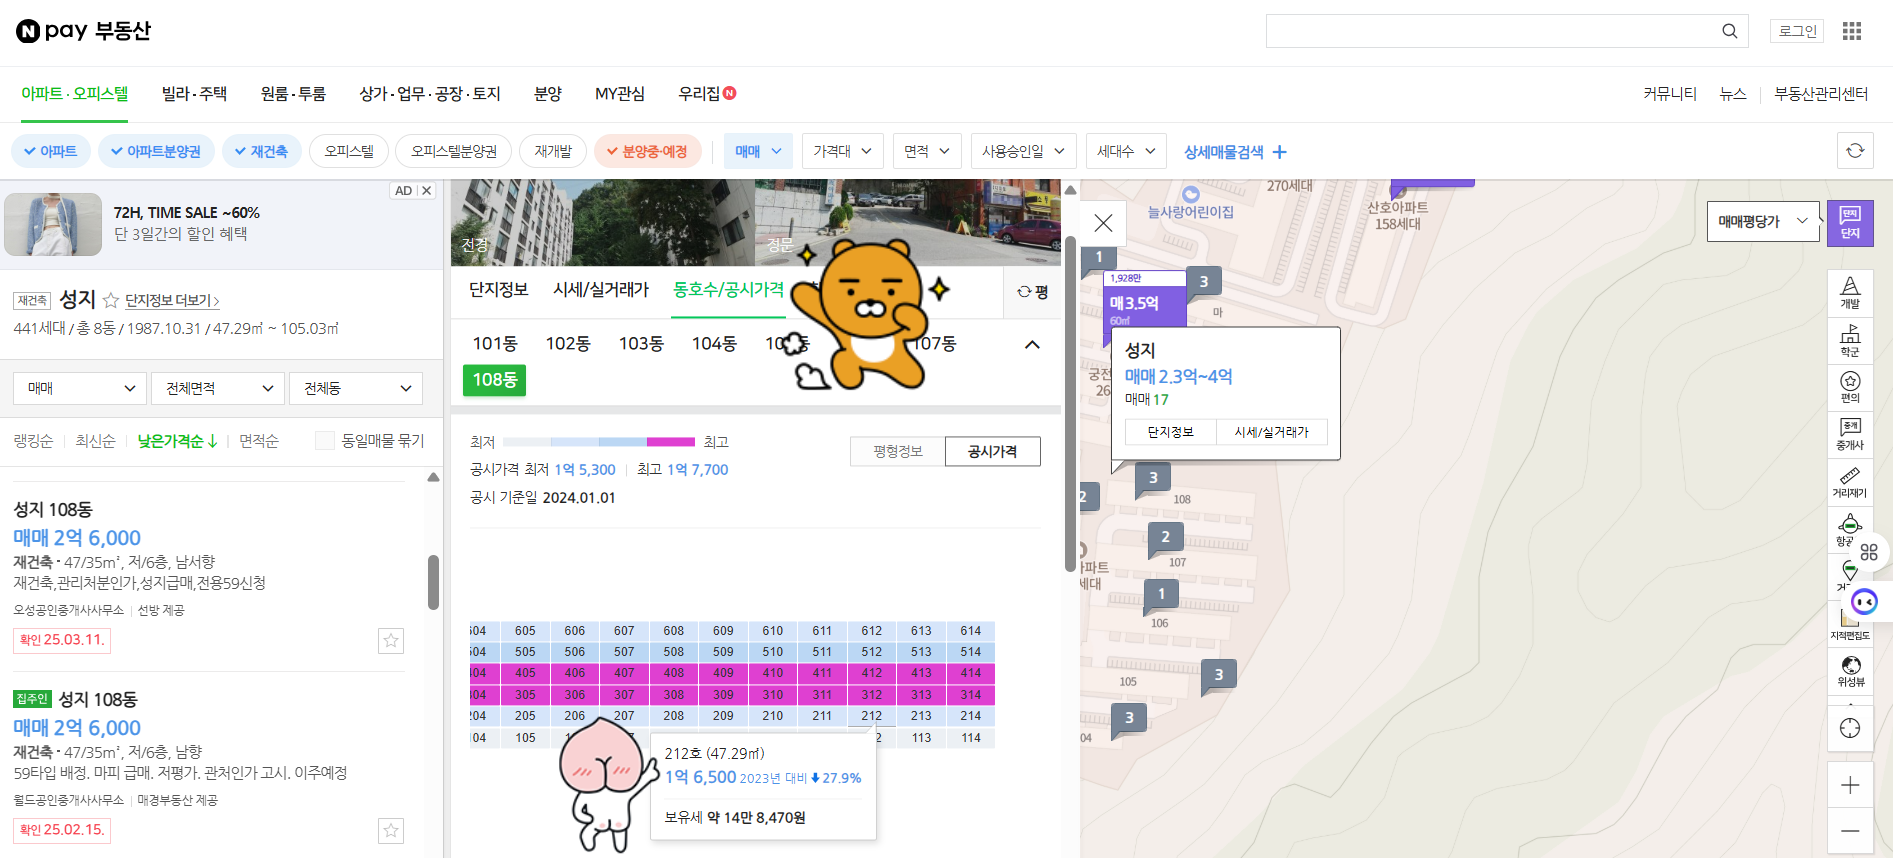1893x858 pixels.
Task: Toggle 아파트 filter chip
Action: [51, 151]
